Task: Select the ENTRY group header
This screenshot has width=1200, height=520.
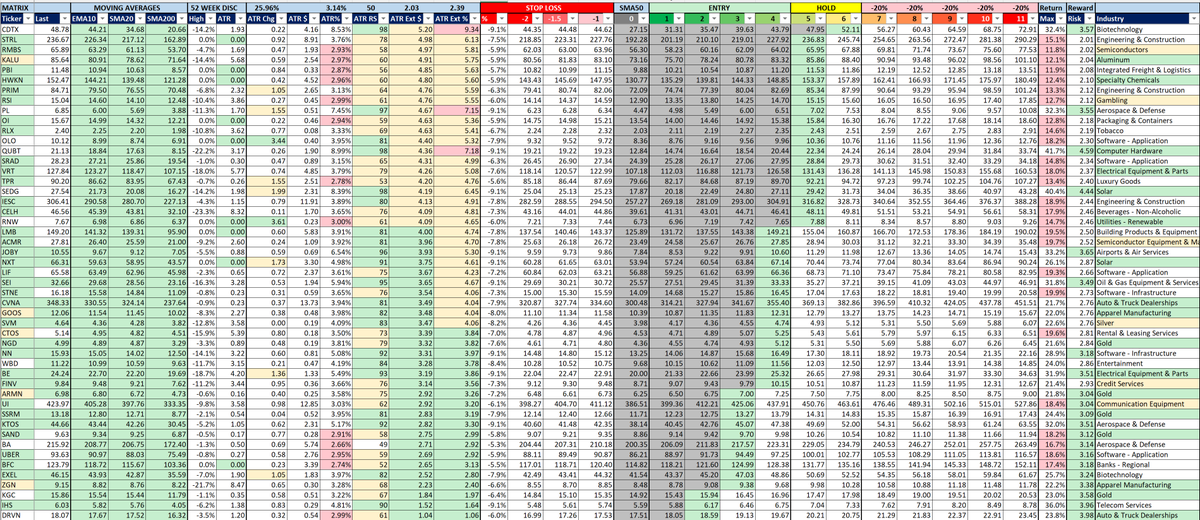Action: (719, 8)
